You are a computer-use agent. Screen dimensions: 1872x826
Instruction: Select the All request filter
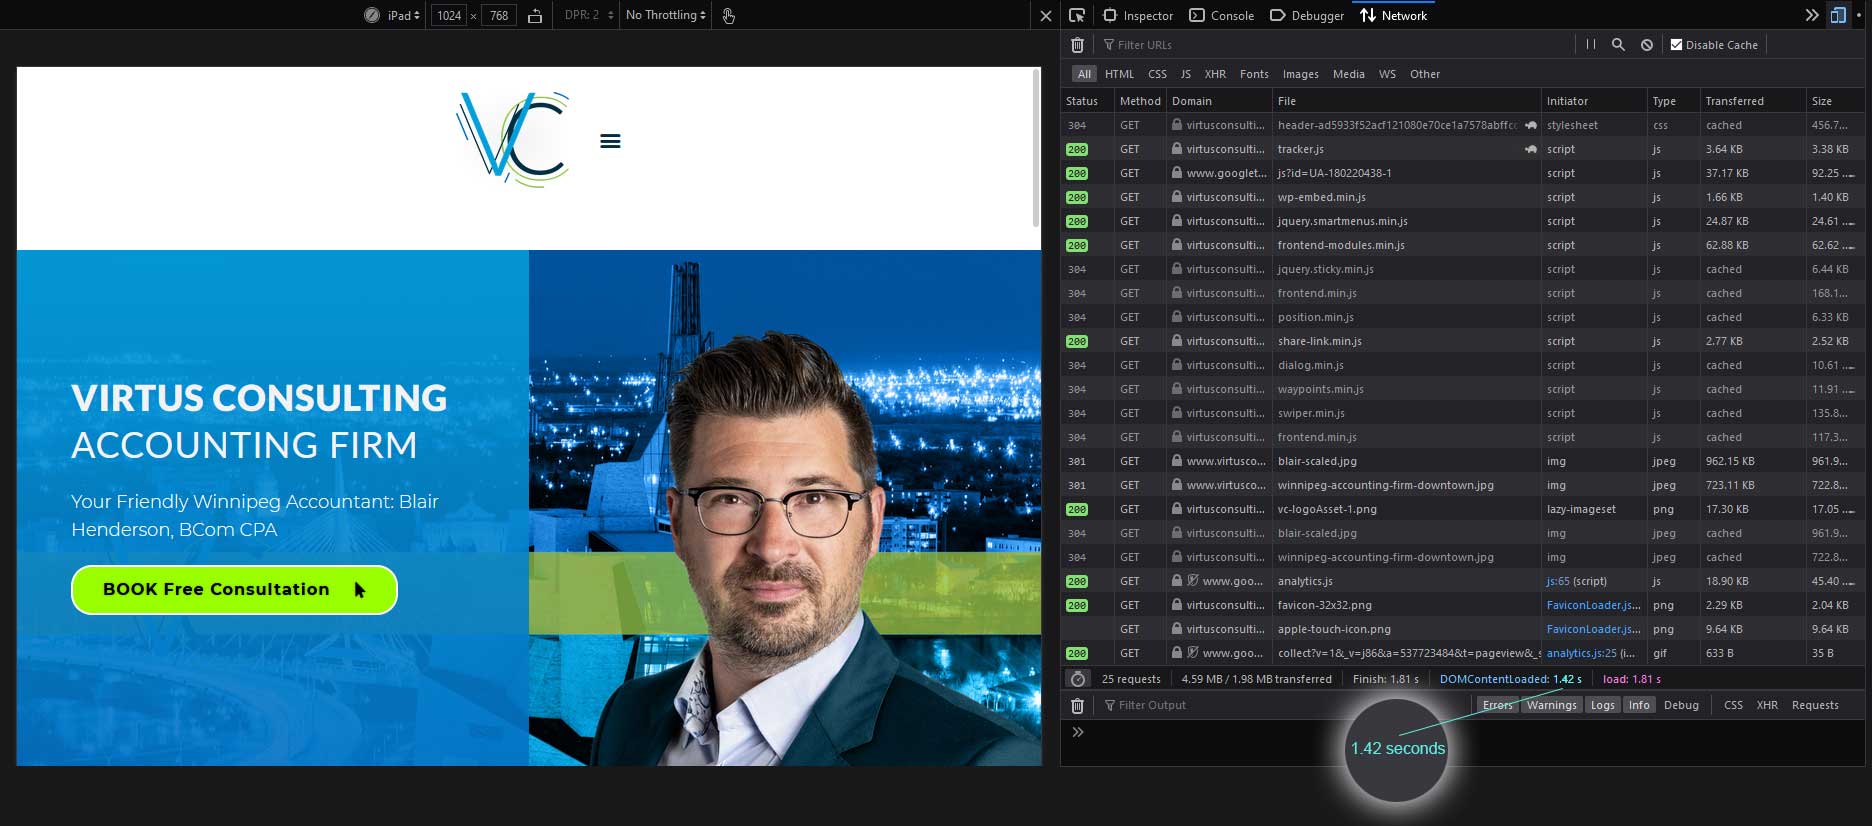pos(1084,74)
